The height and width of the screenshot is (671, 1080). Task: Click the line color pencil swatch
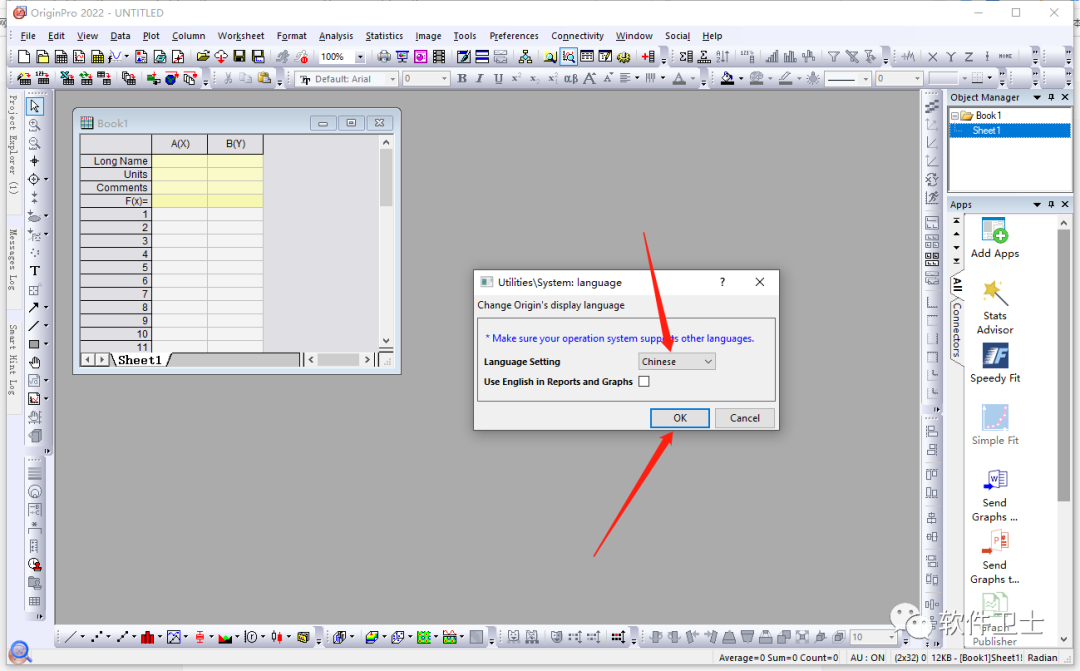(786, 79)
